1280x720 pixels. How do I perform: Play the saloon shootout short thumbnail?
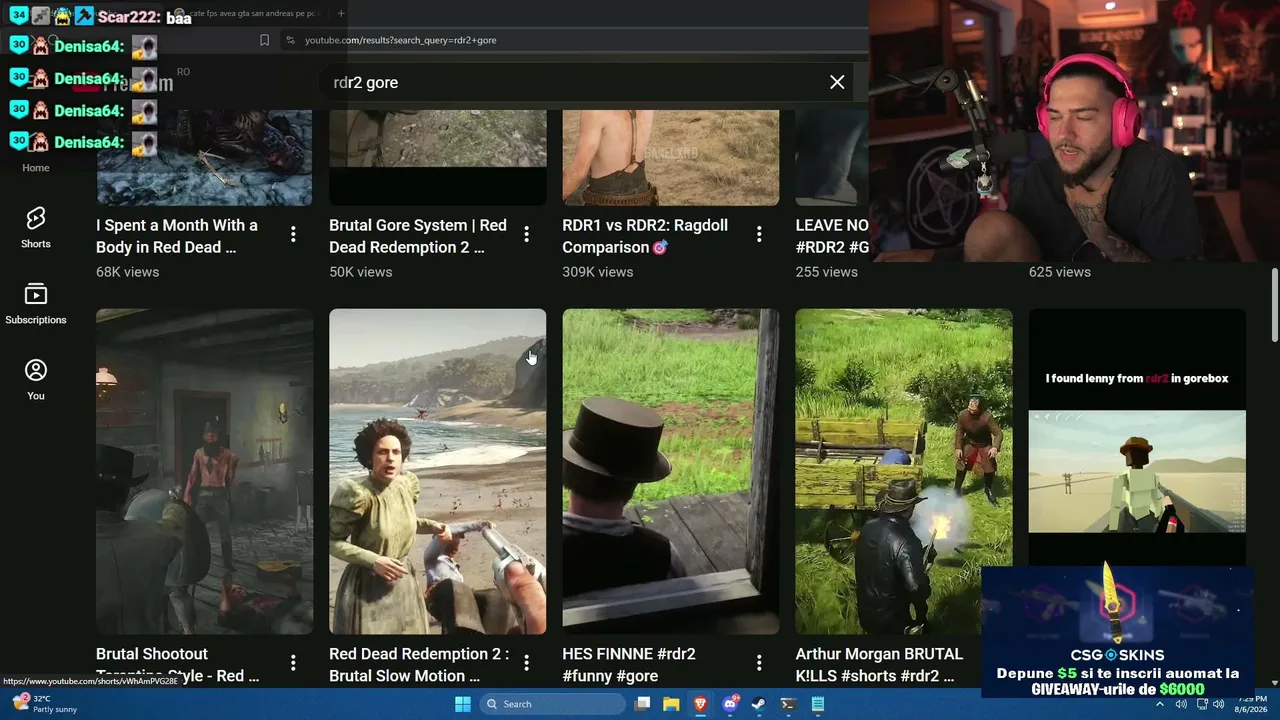coord(204,471)
